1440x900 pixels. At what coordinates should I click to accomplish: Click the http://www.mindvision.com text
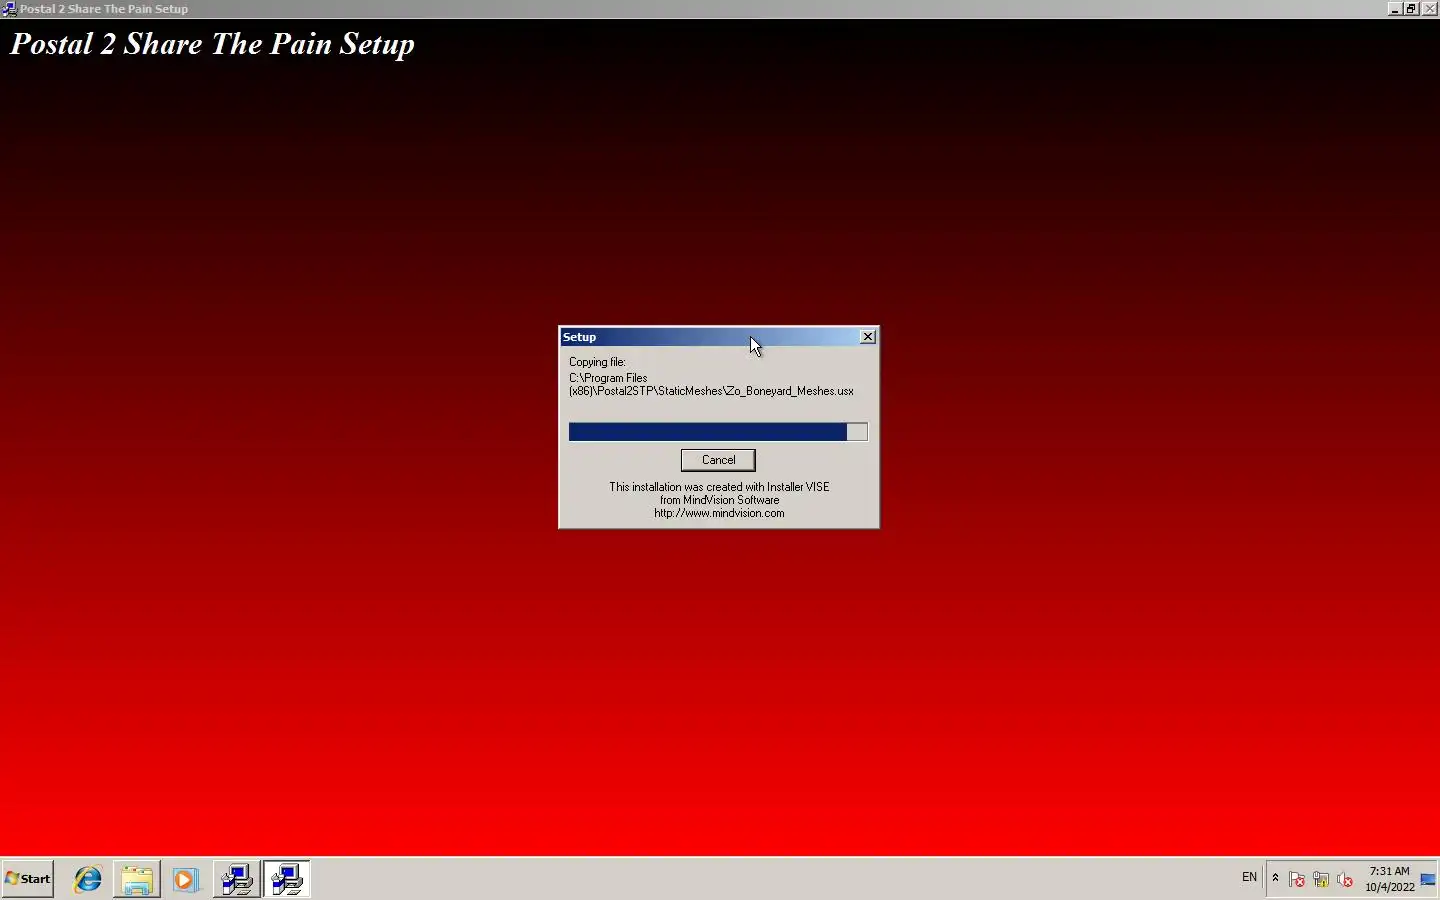pyautogui.click(x=719, y=513)
